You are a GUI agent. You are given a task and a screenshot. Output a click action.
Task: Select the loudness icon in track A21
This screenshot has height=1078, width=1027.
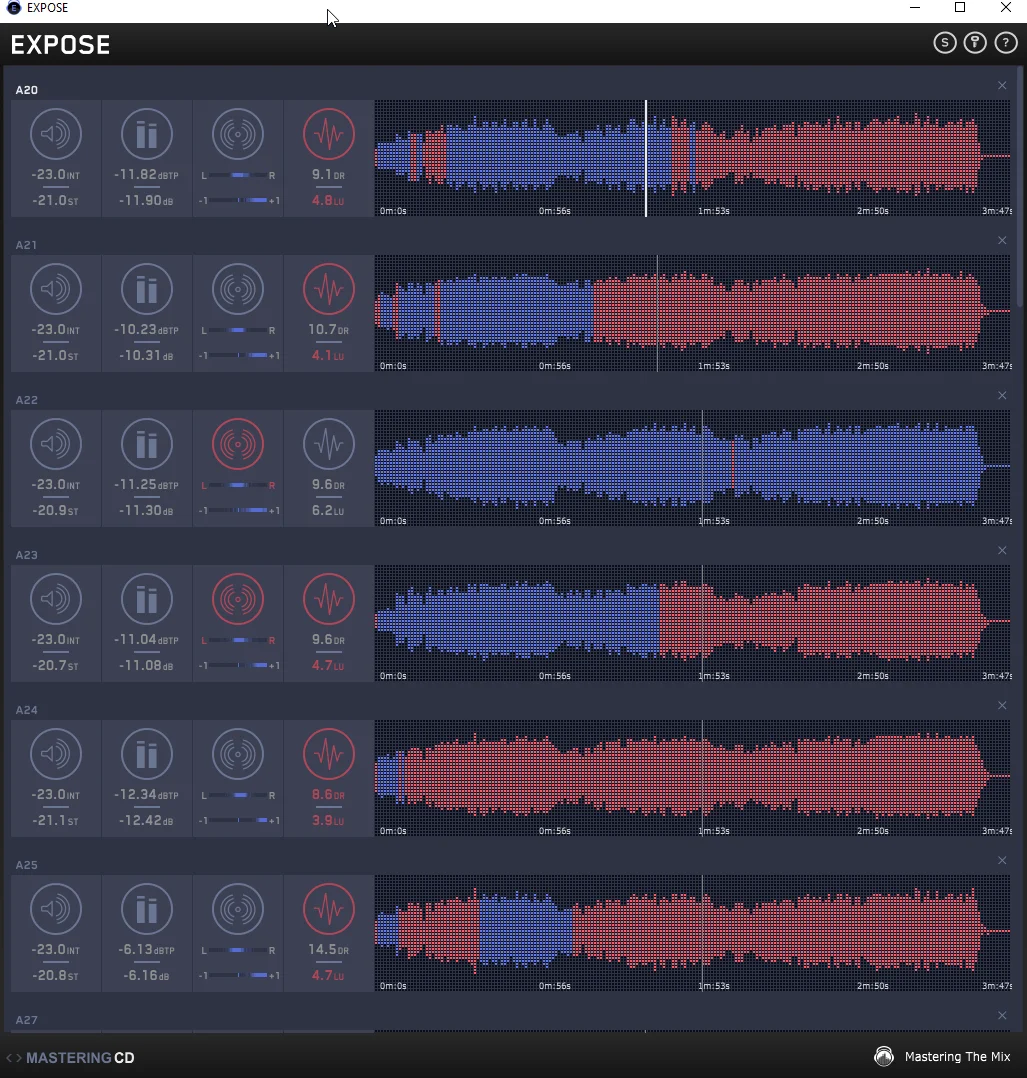click(x=56, y=289)
